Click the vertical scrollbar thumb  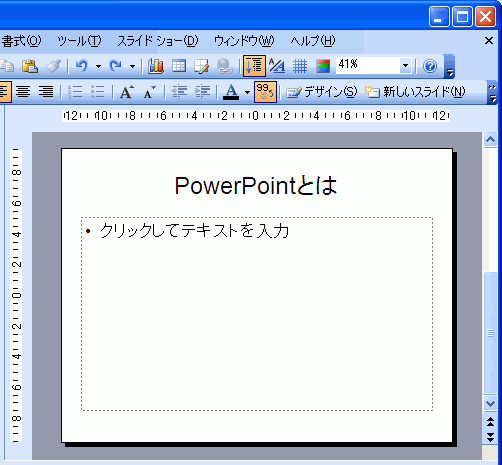(x=490, y=332)
